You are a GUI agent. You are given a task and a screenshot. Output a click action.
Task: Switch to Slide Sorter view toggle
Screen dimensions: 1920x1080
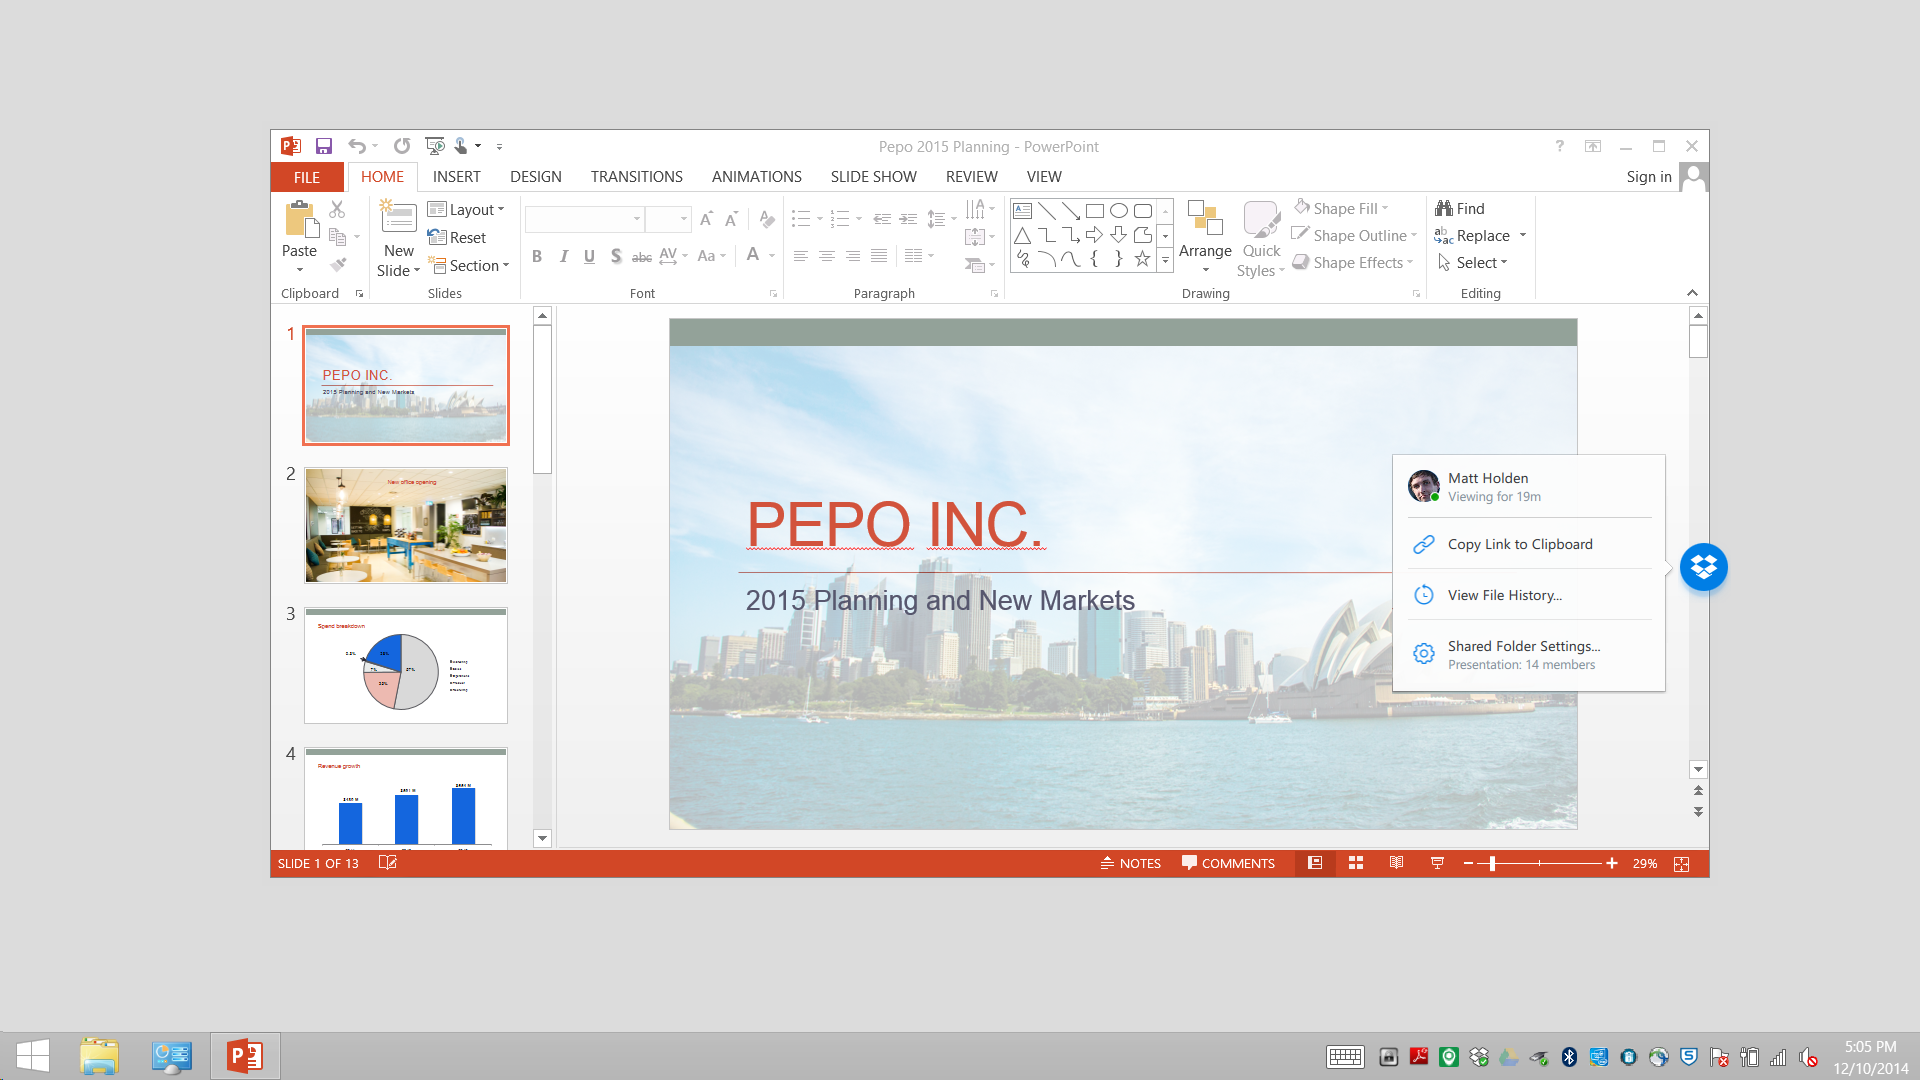(x=1354, y=862)
